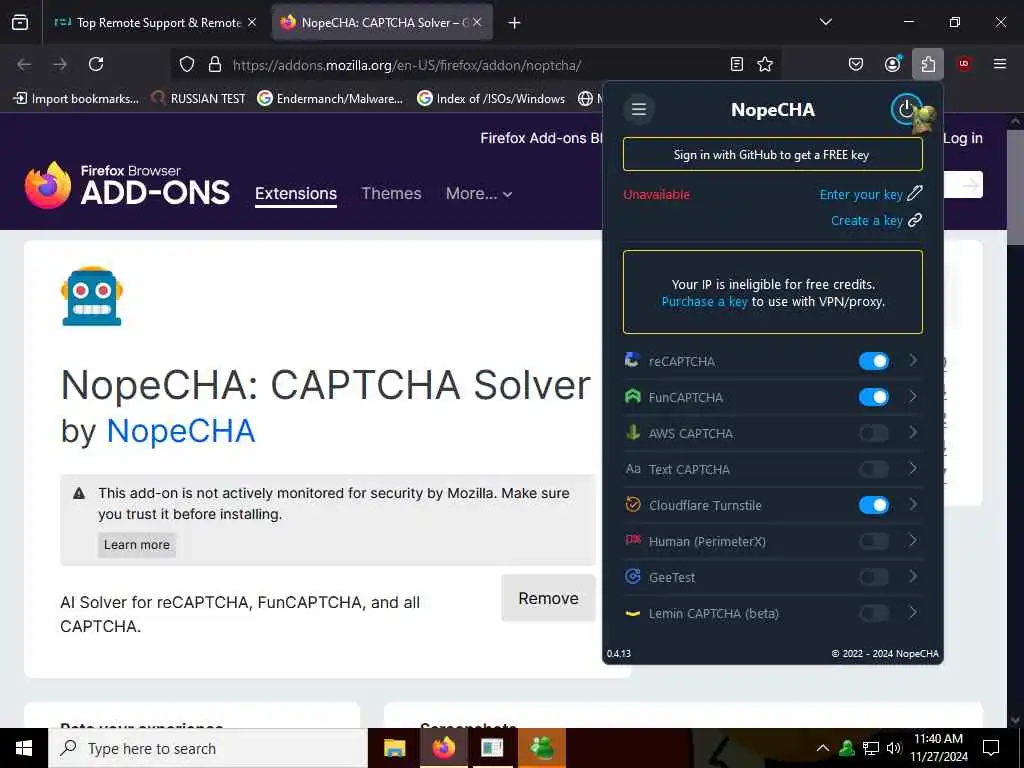The height and width of the screenshot is (768, 1024).
Task: Toggle reader view icon in address bar
Action: click(737, 64)
